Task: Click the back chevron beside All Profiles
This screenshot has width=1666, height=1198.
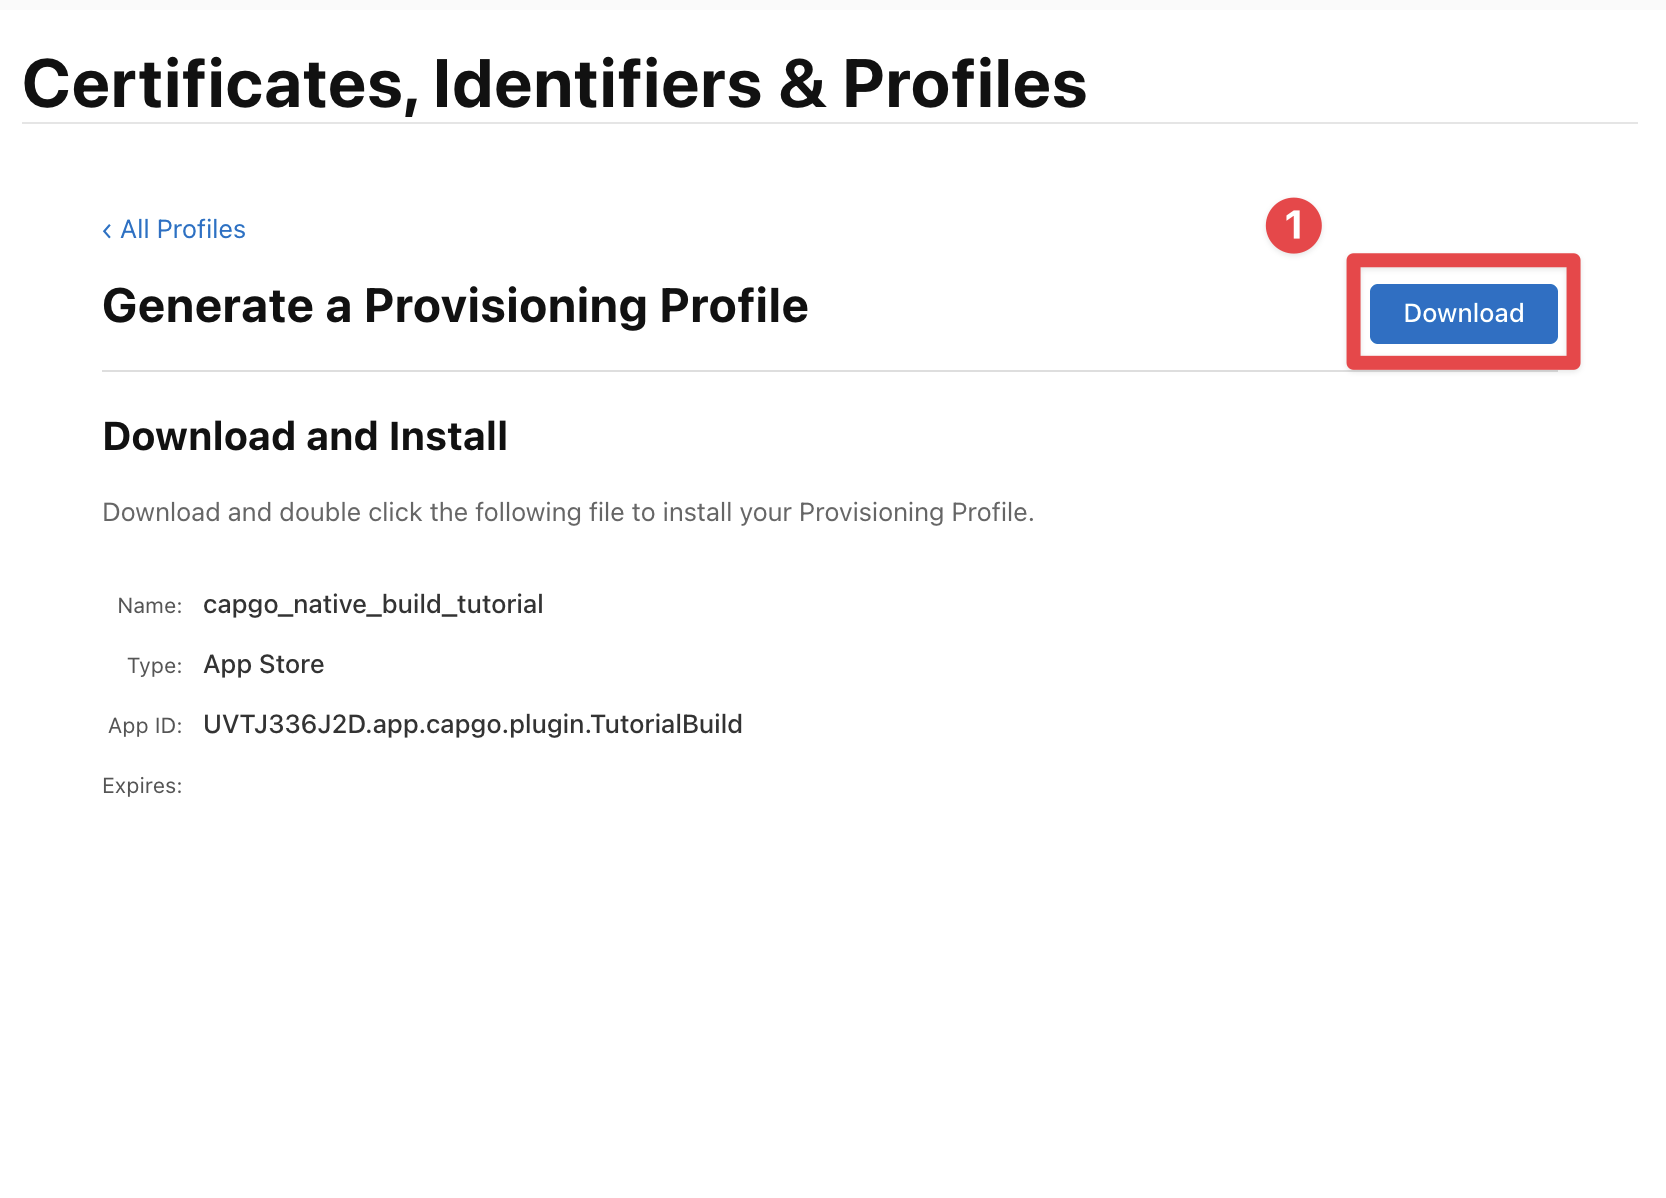Action: 106,230
